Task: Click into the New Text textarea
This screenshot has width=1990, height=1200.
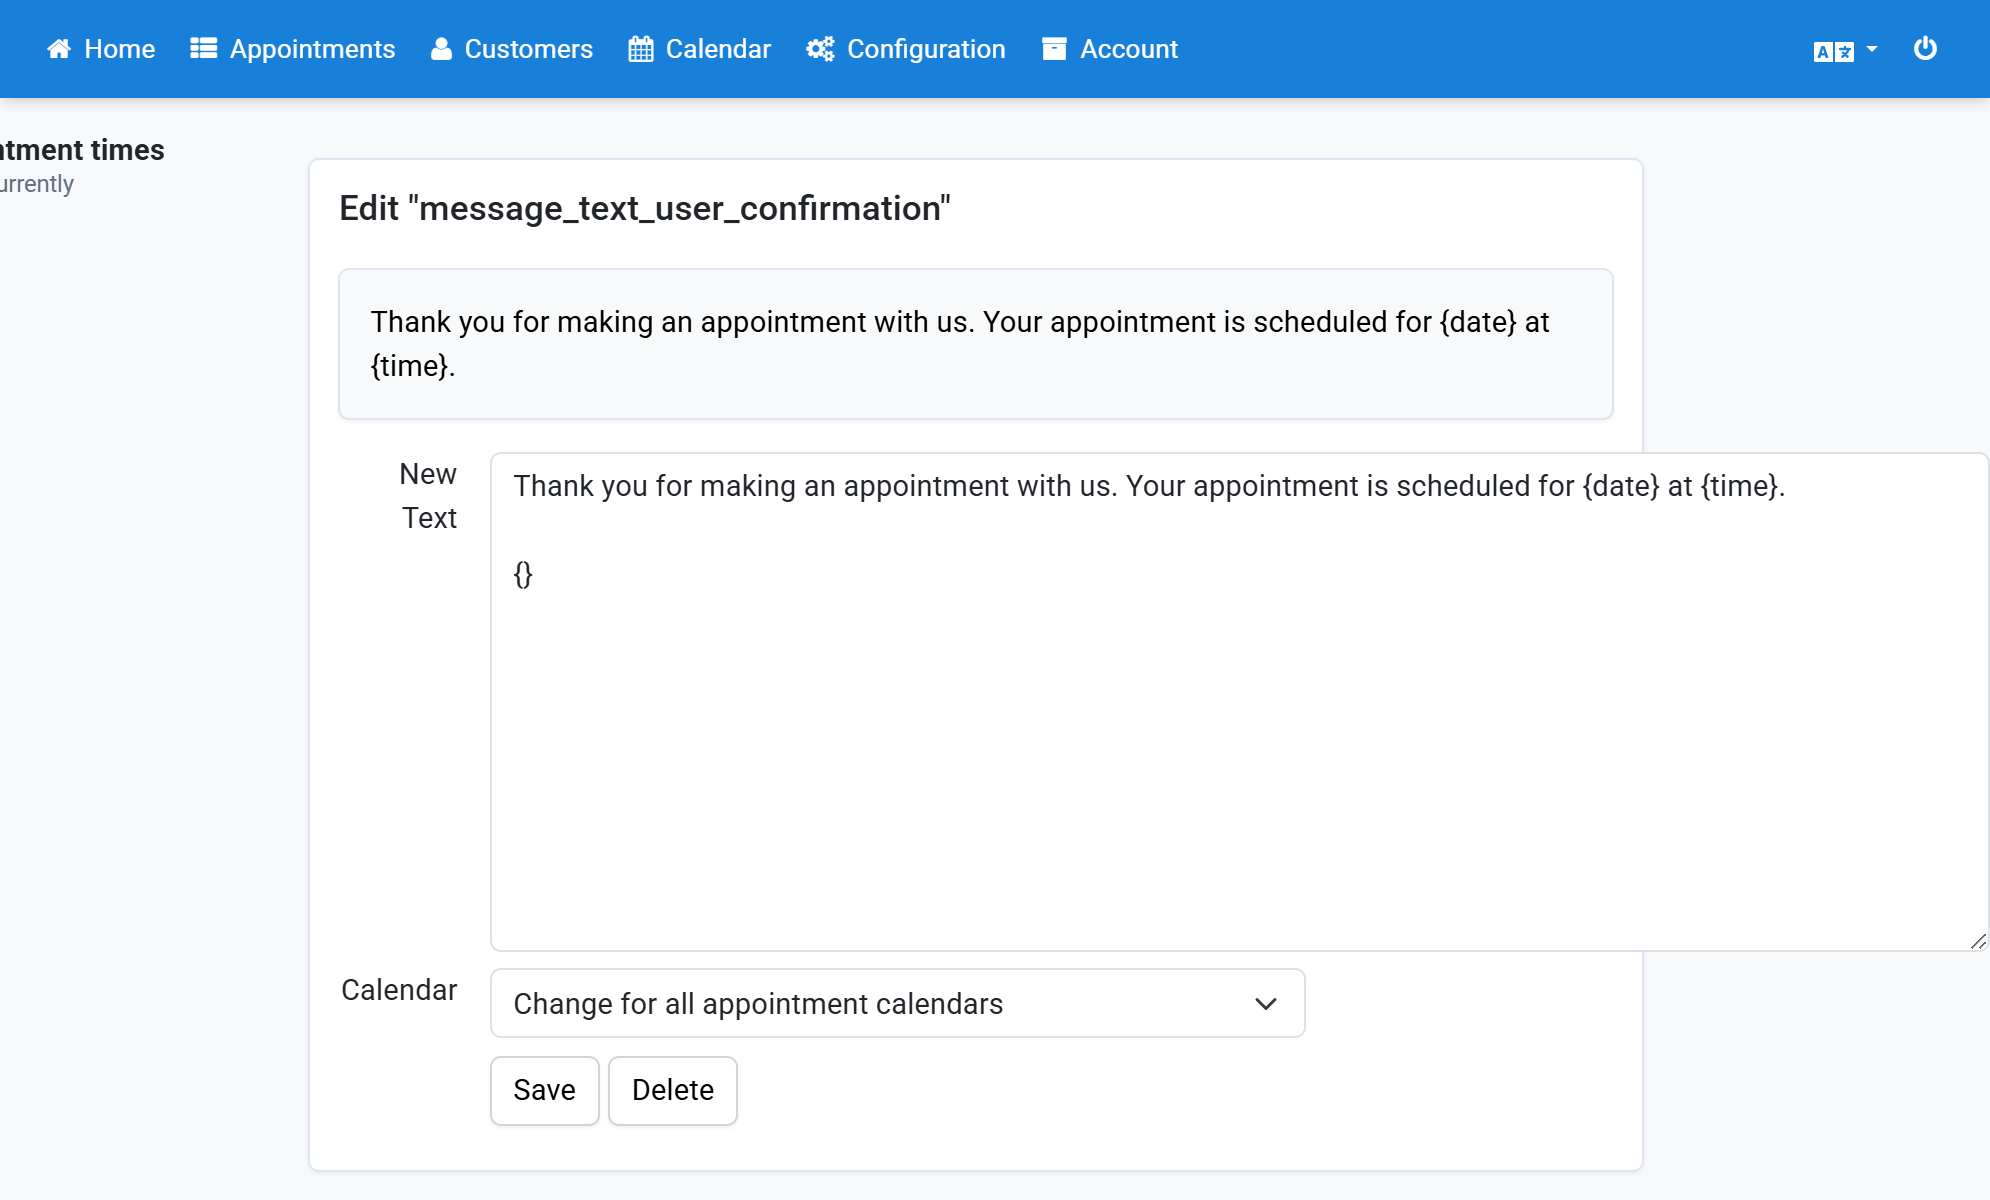Action: (x=1239, y=701)
